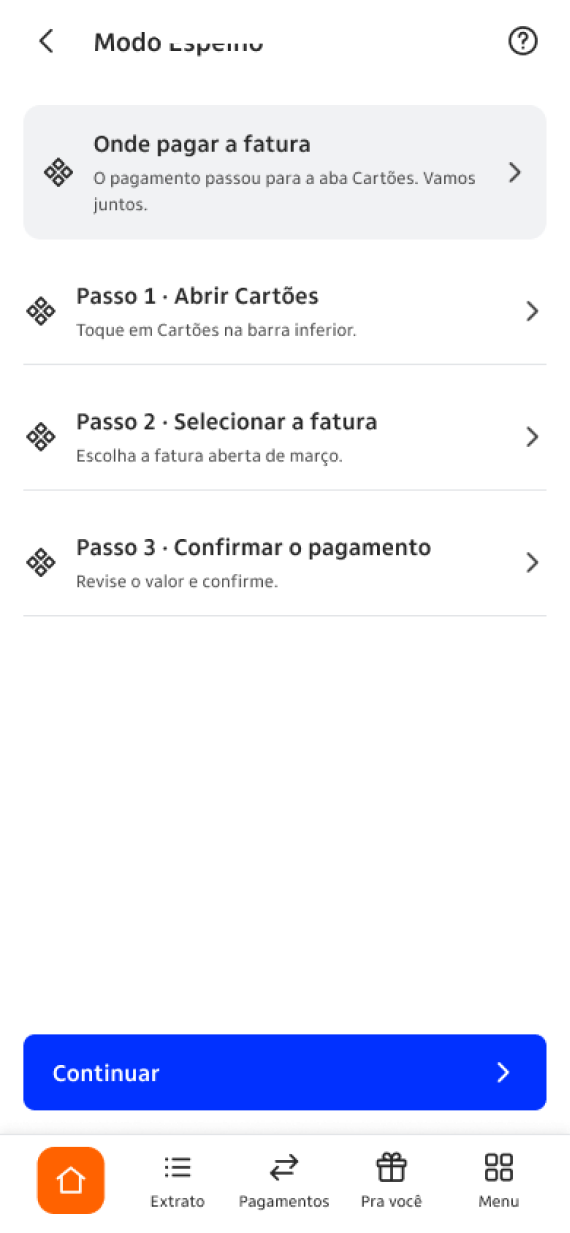
Task: Tap the diamond icon beside Passo 1
Action: pyautogui.click(x=40, y=311)
